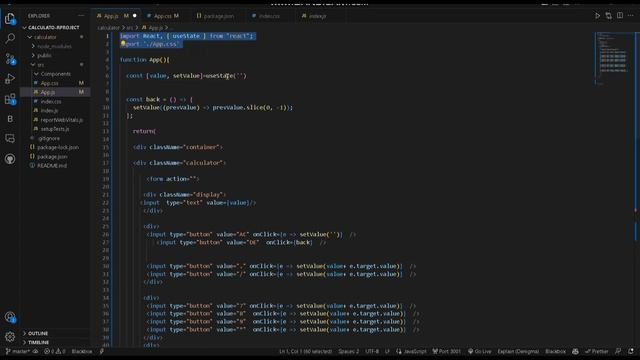Open the Source Control view icon
This screenshot has height=360, width=640.
coord(10,58)
